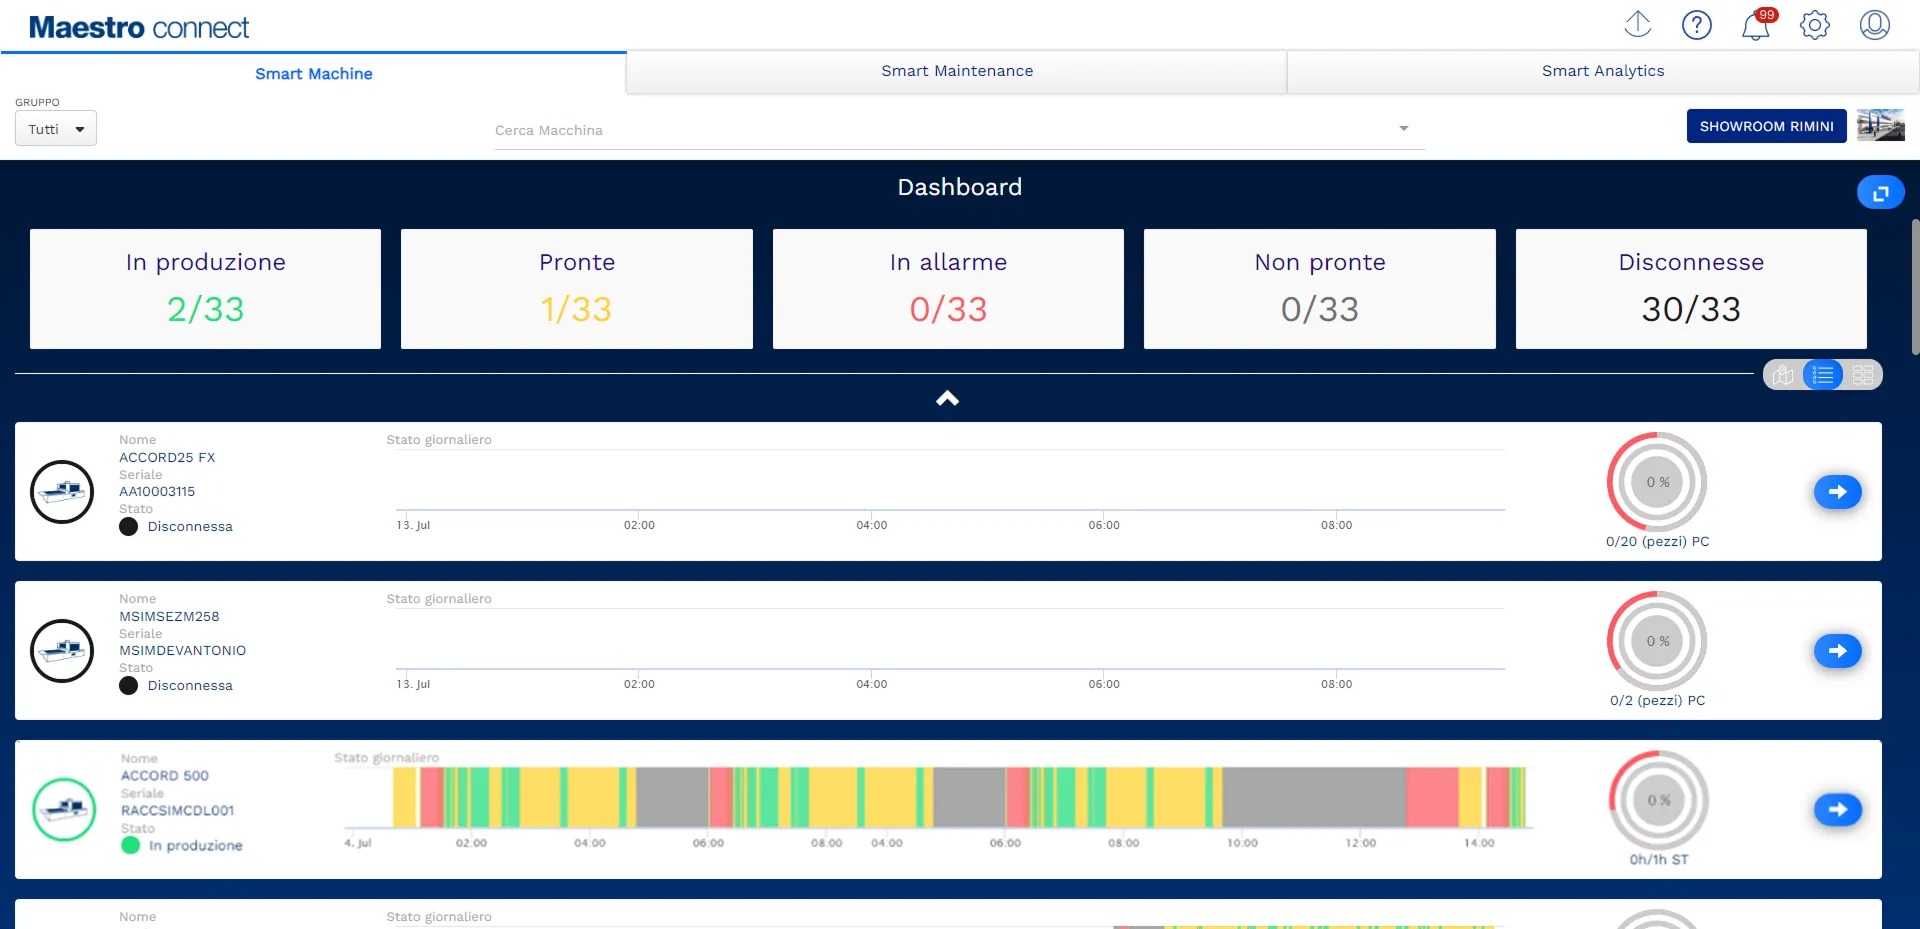Open the user profile icon
The image size is (1920, 929).
point(1875,24)
